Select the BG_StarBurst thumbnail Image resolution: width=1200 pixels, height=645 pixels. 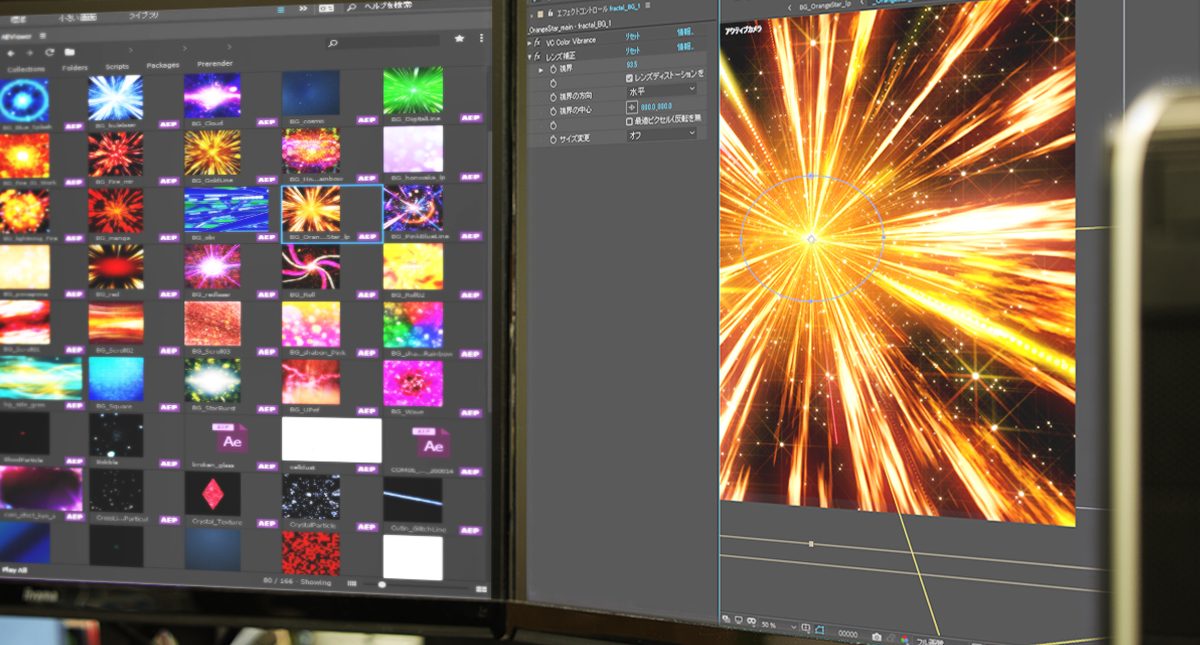coord(212,381)
